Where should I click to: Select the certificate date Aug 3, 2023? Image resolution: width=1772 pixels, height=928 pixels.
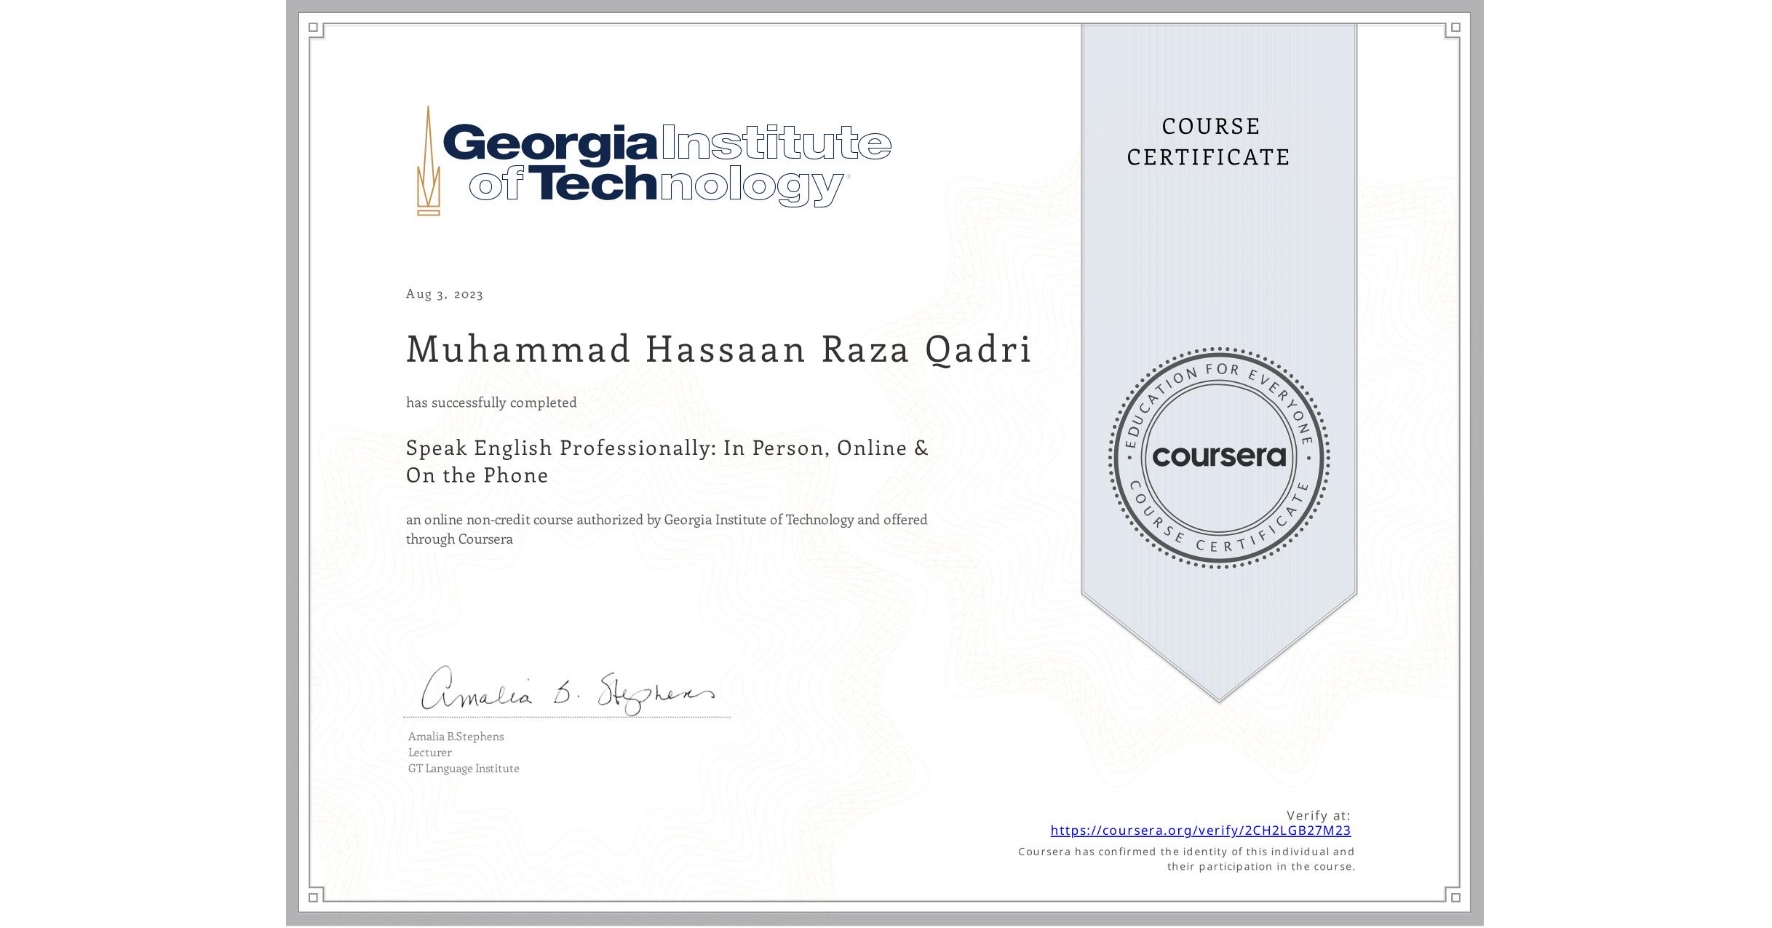point(444,293)
